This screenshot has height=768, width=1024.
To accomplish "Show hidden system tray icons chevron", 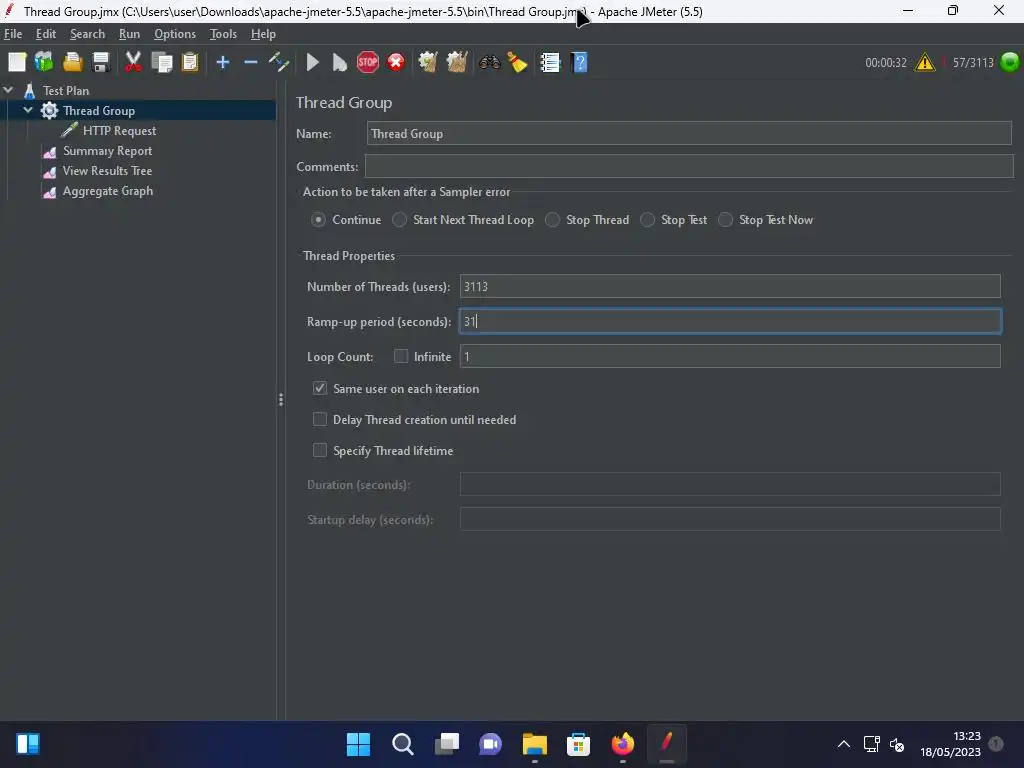I will (x=844, y=744).
